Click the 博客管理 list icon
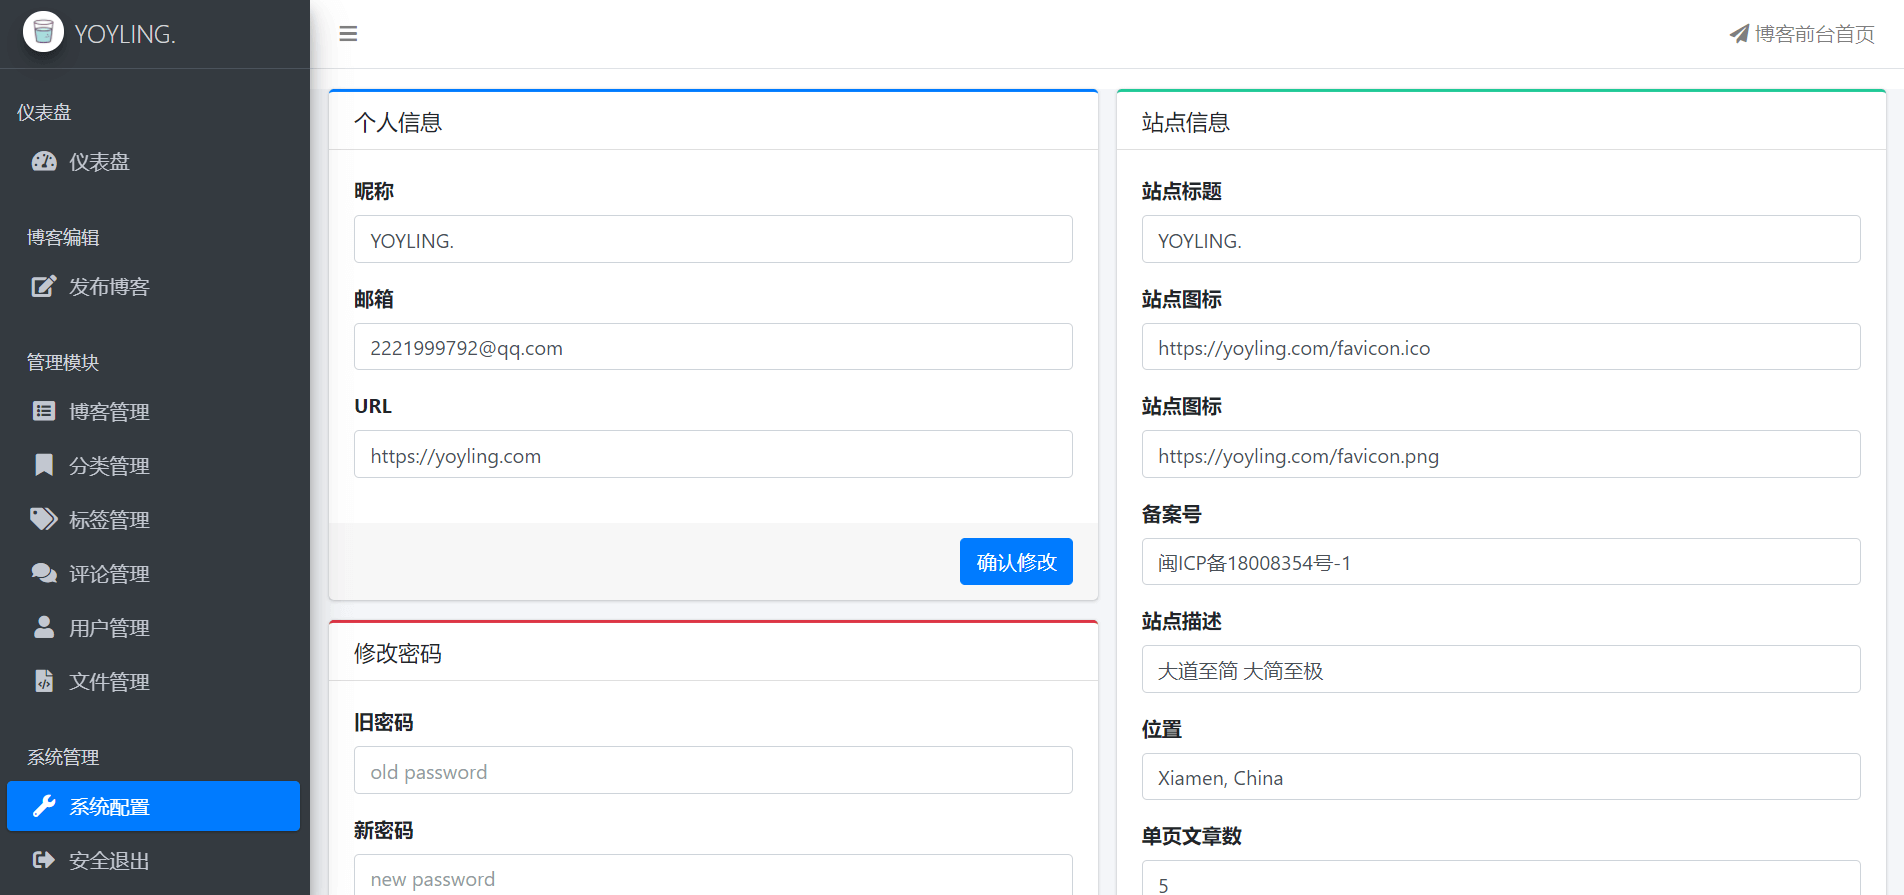The width and height of the screenshot is (1904, 895). 44,411
